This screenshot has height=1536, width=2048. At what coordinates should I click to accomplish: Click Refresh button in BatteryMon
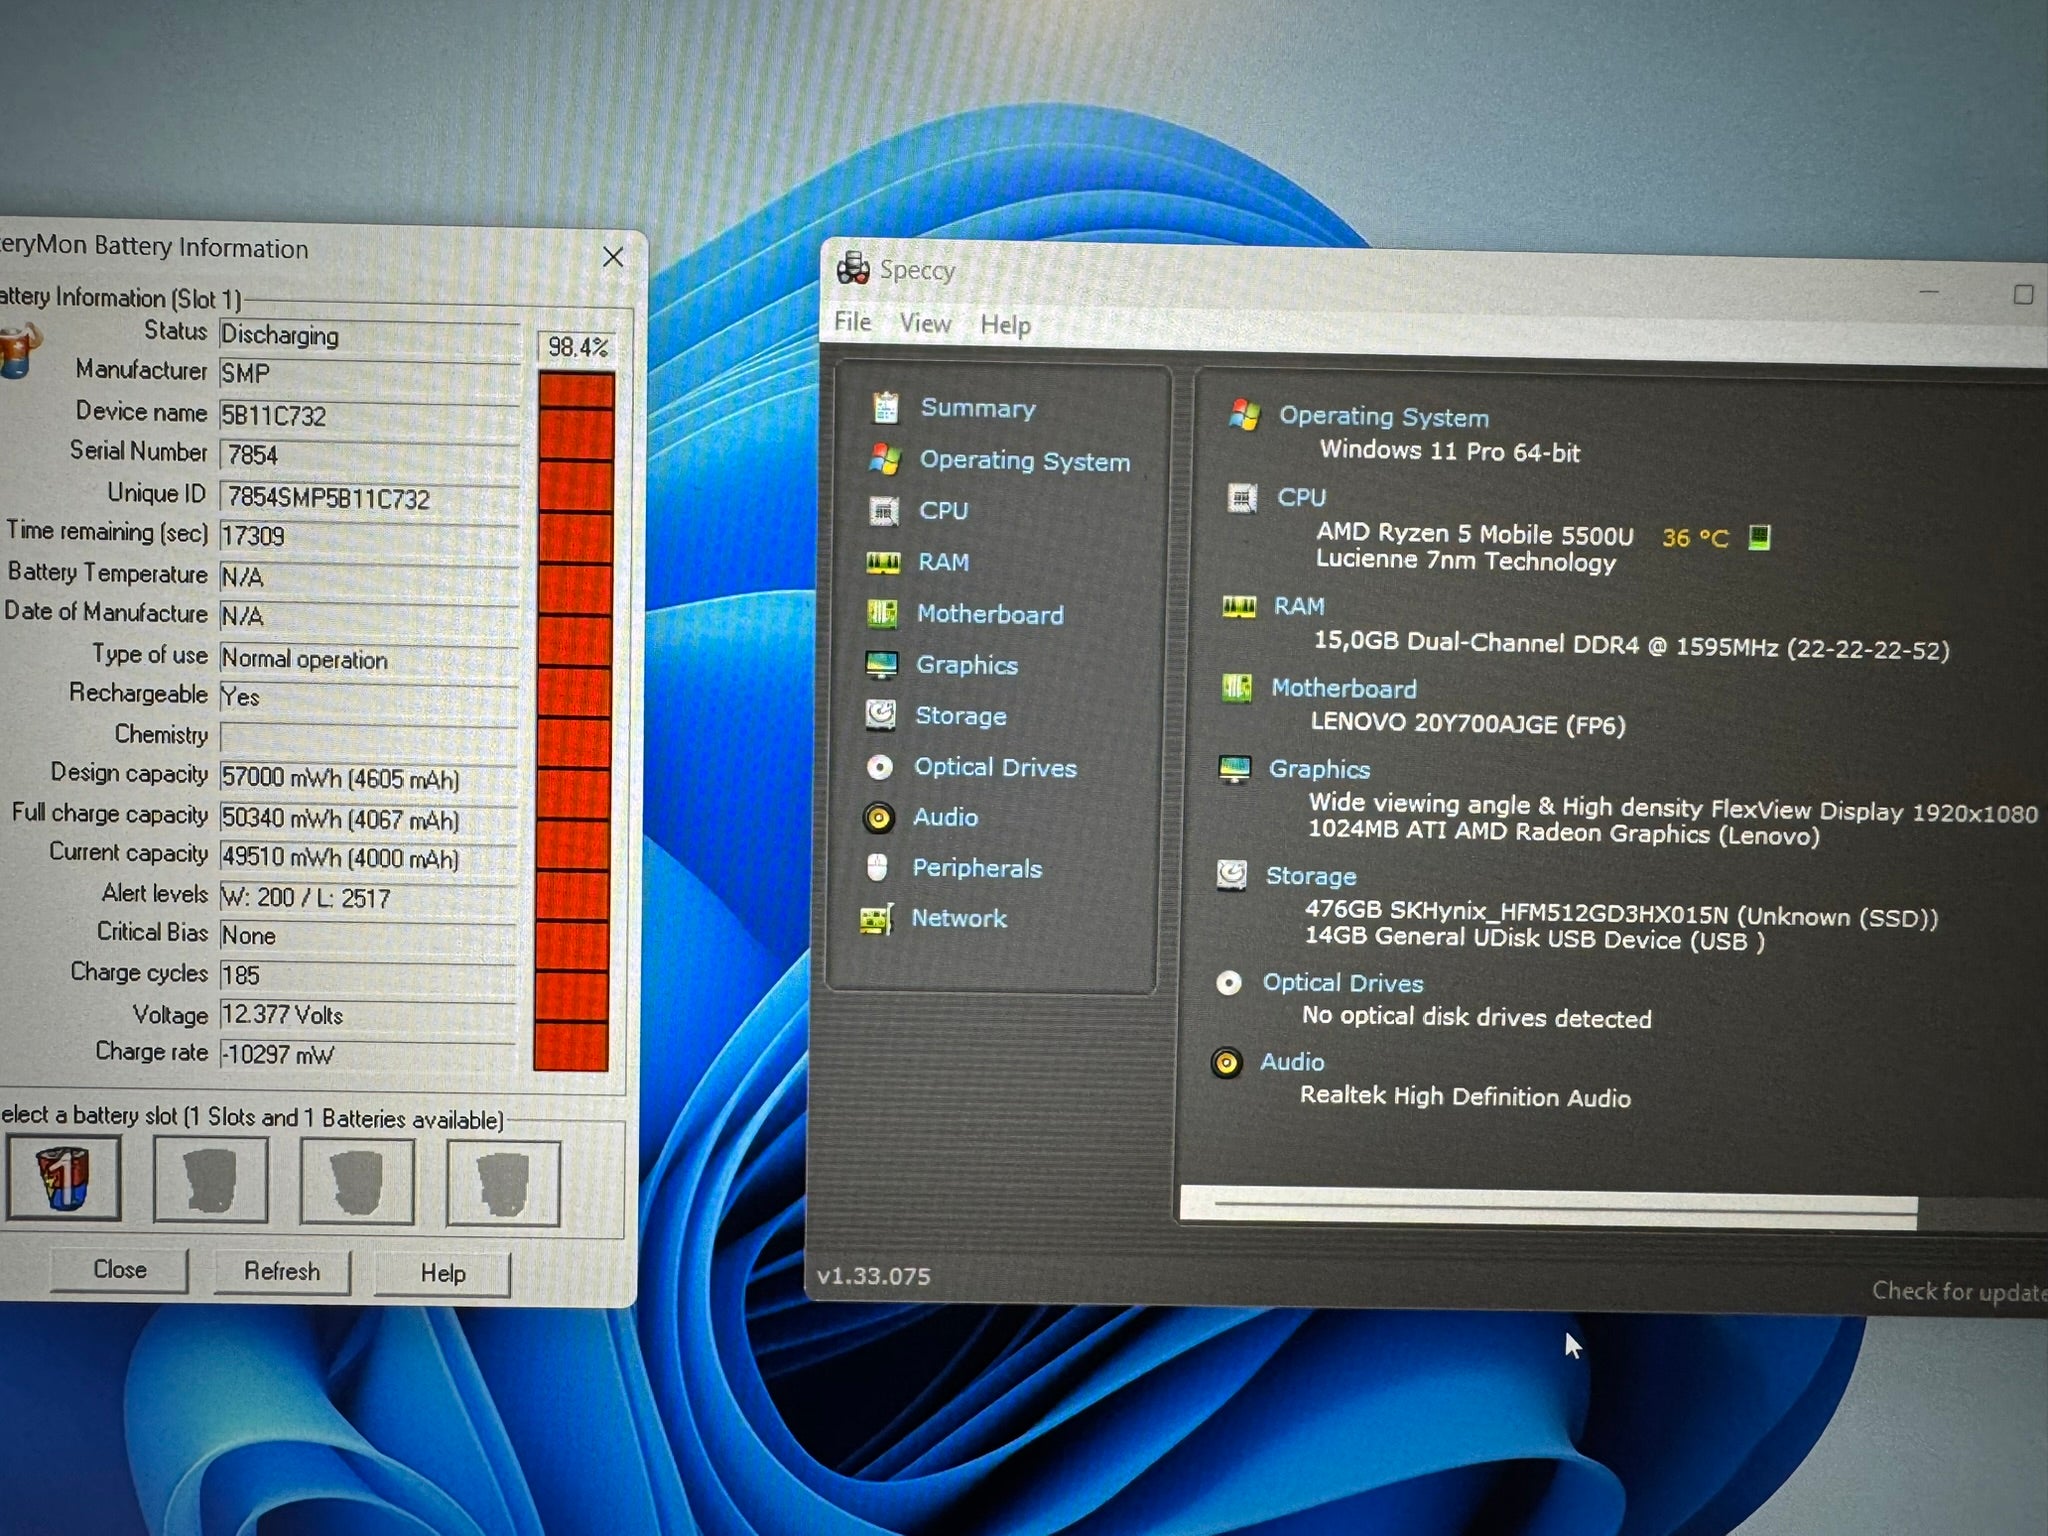(x=282, y=1272)
